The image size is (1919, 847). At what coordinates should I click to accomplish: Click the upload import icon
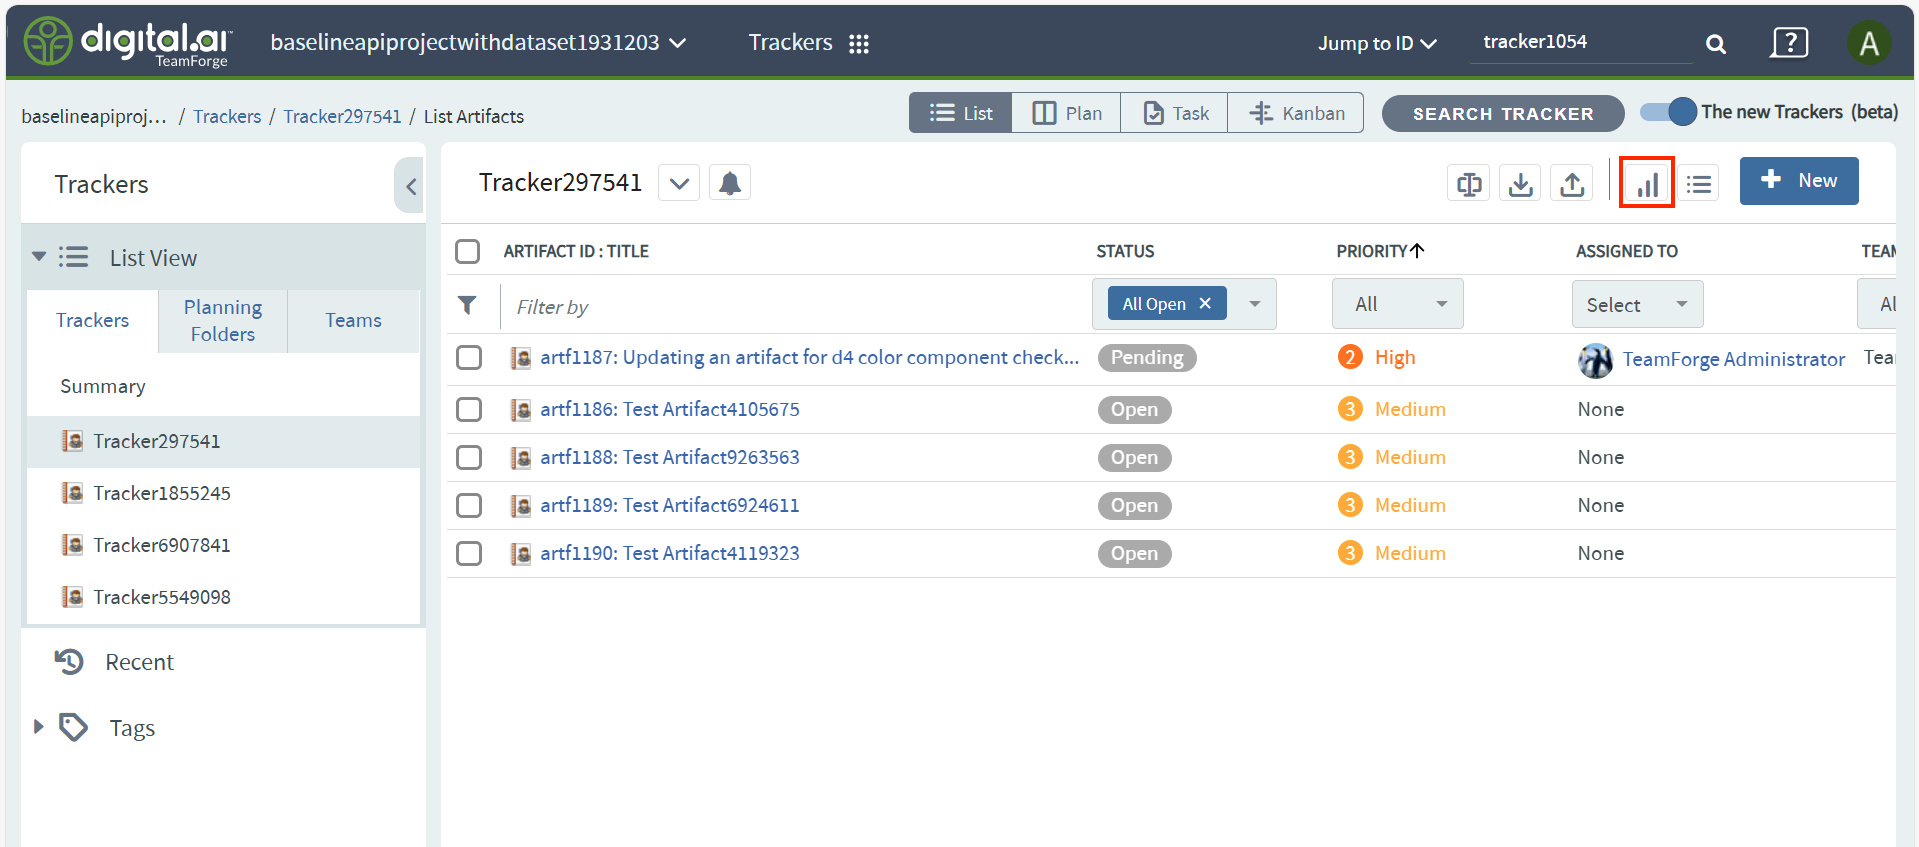[x=1572, y=184]
